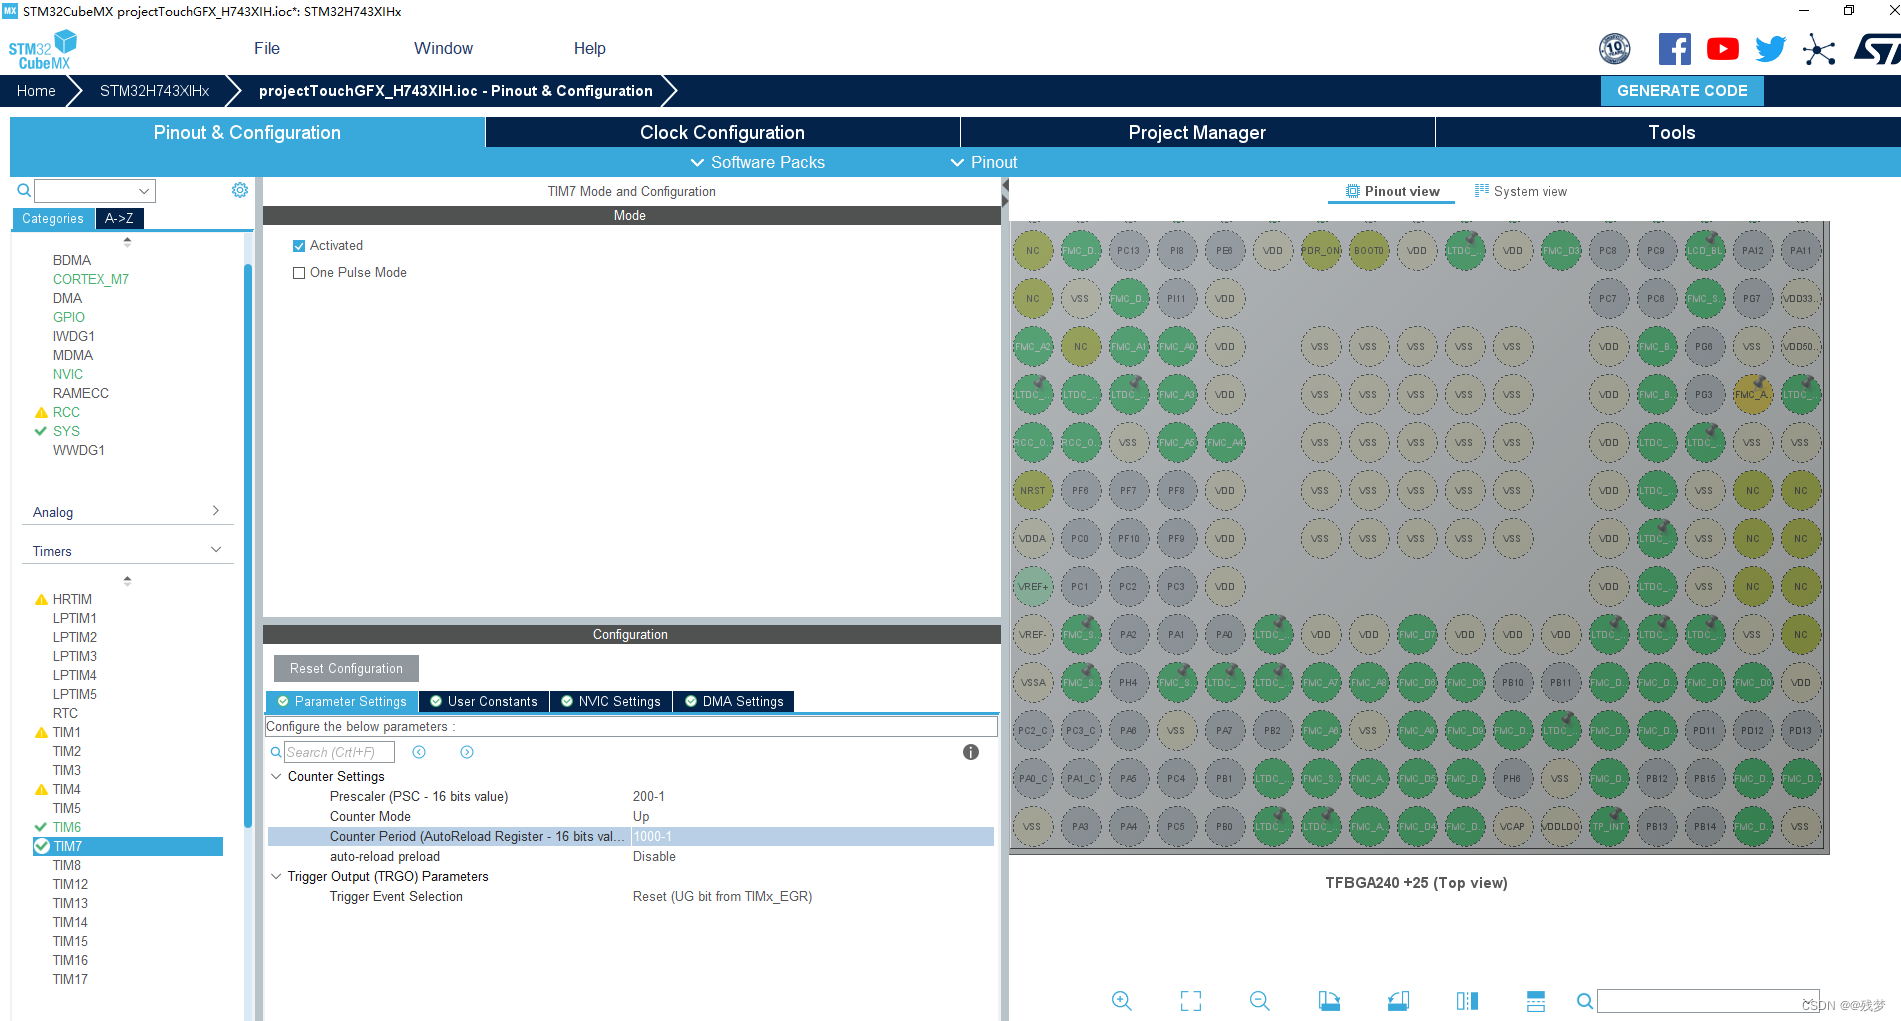Open ST YouTube channel icon
This screenshot has height=1021, width=1901.
click(x=1723, y=49)
